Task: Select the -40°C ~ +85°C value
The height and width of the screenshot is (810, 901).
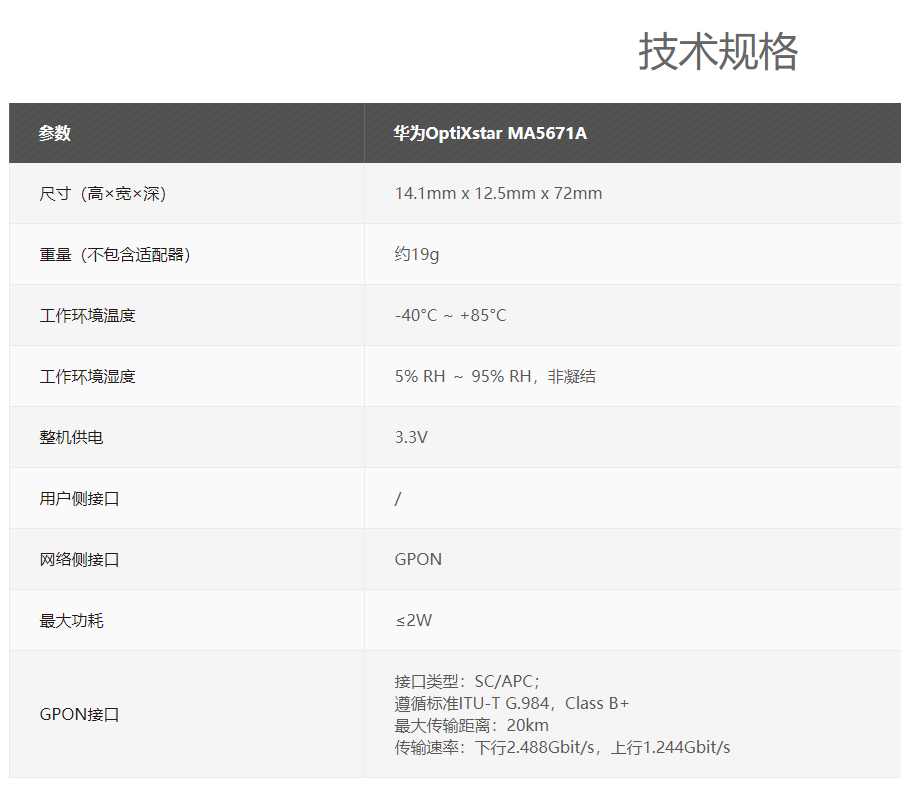Action: (450, 315)
